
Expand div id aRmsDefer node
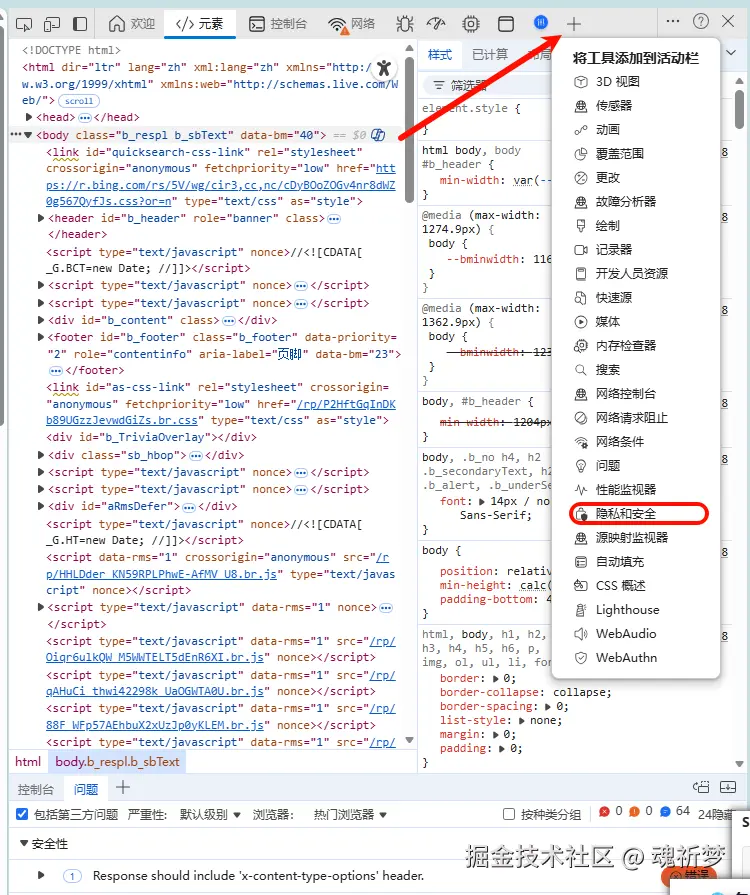tap(41, 506)
